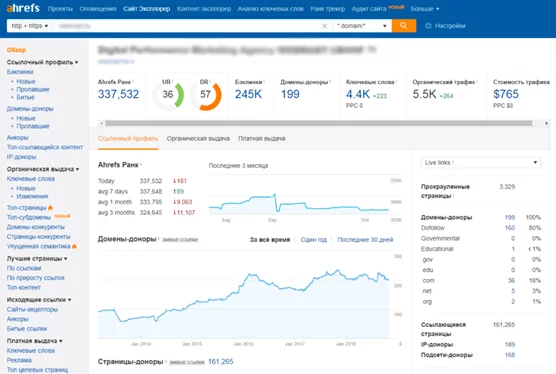The image size is (556, 374).
Task: Open Страницы-конкуренты sidebar link
Action: click(x=39, y=236)
